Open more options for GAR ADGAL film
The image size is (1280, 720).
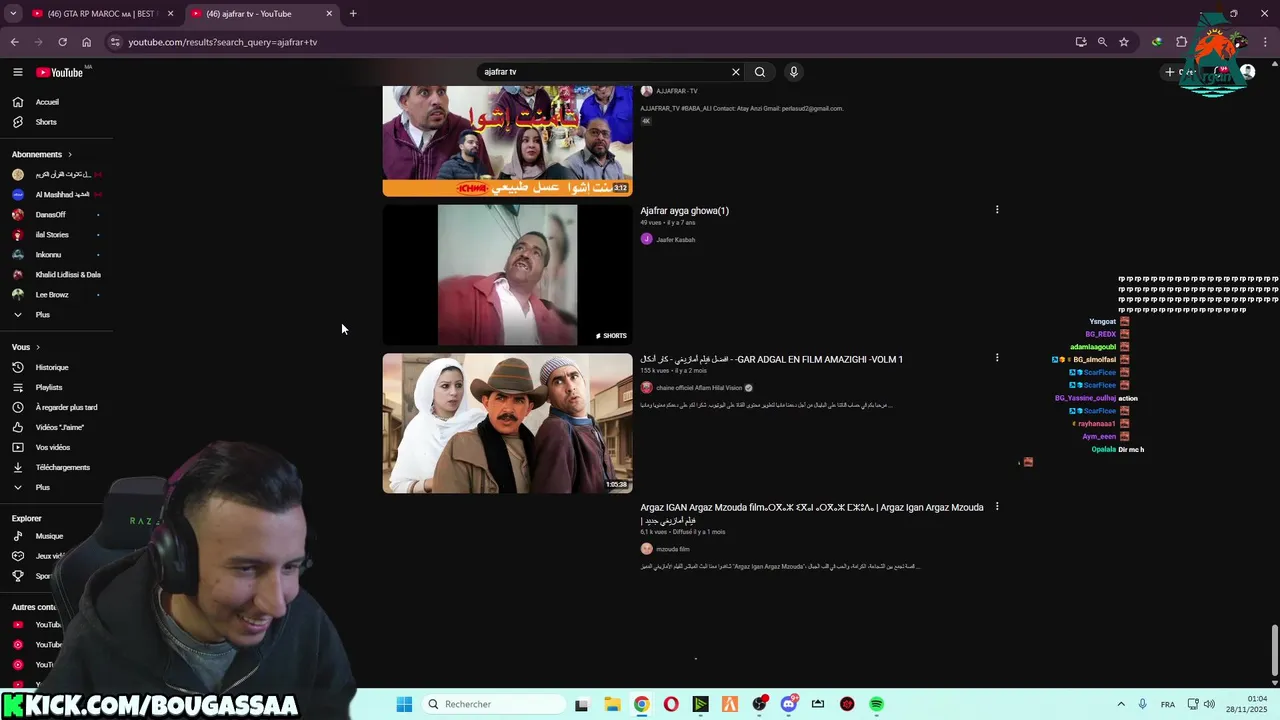[x=997, y=358]
